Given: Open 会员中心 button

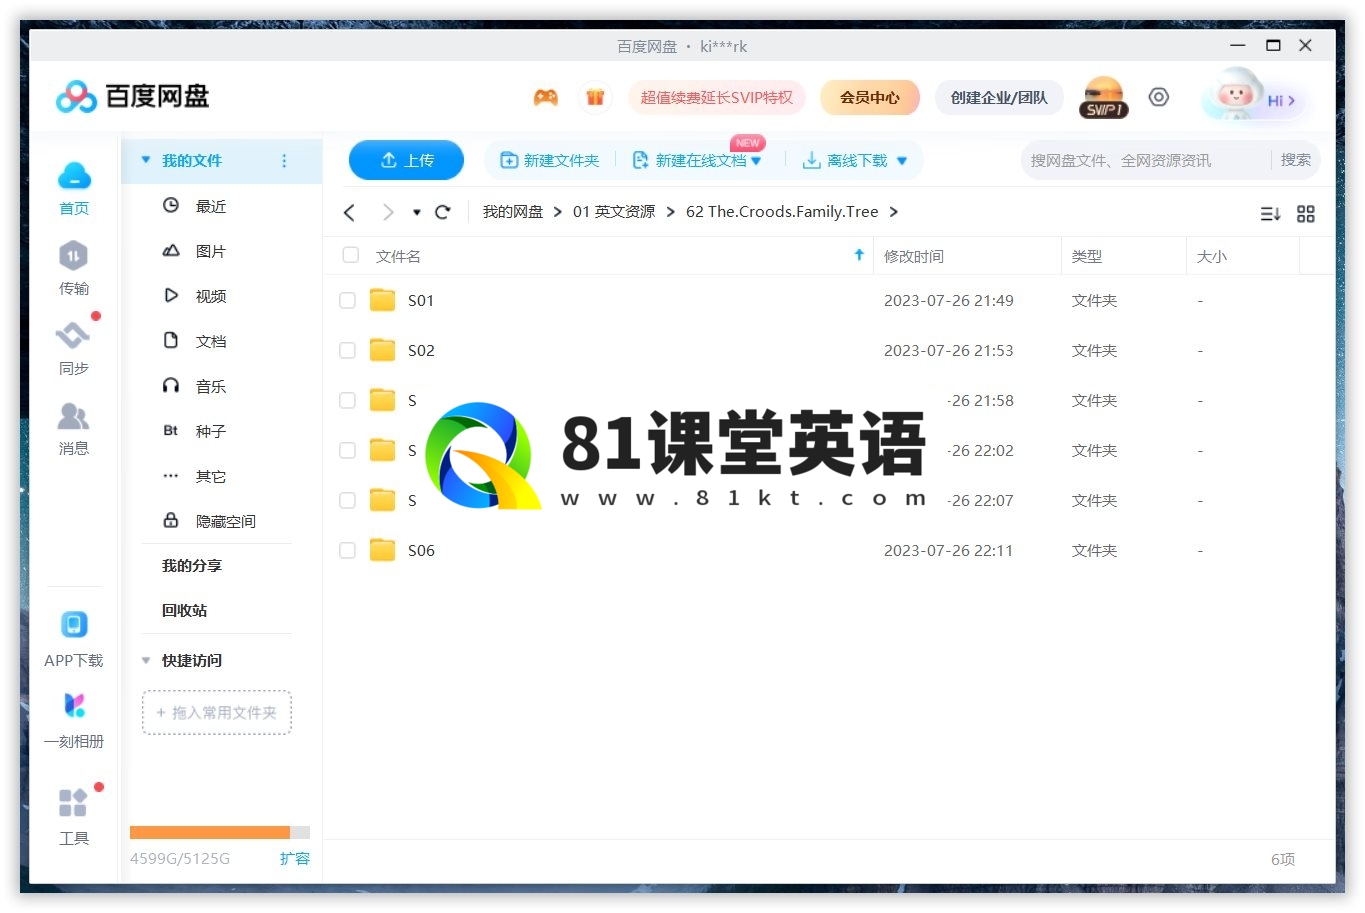Looking at the screenshot, I should point(869,98).
